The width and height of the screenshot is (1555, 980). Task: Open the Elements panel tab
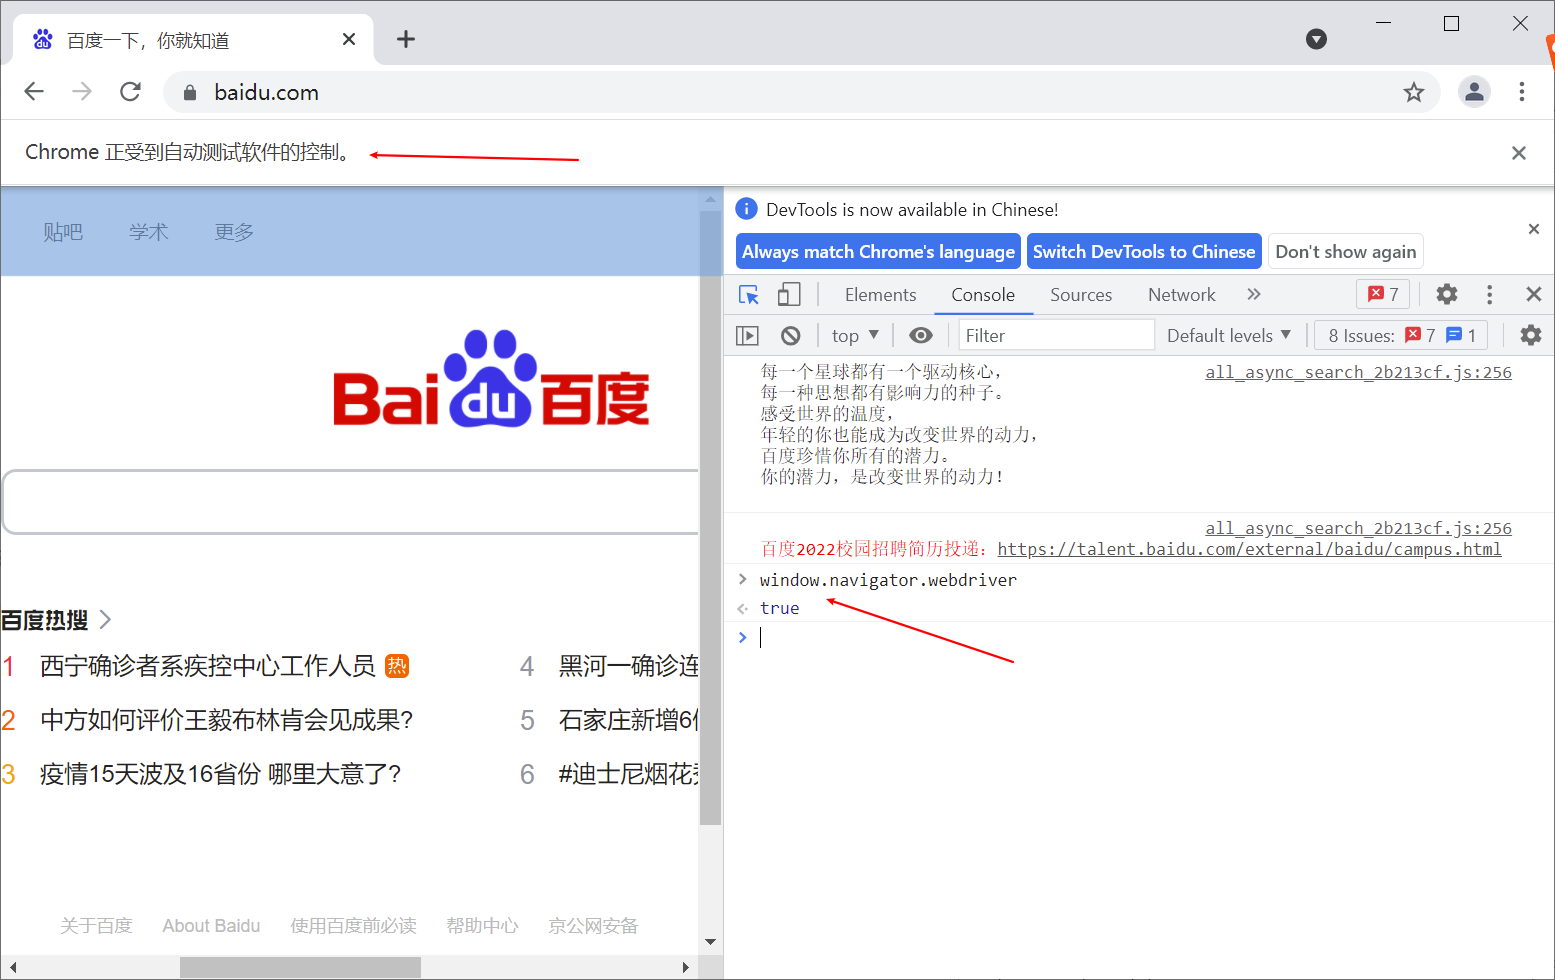click(880, 295)
